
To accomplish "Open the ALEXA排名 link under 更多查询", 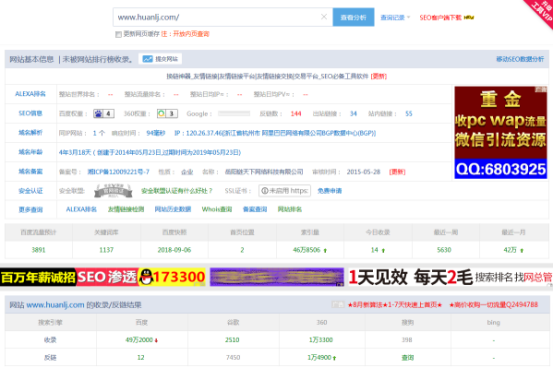I will [81, 209].
